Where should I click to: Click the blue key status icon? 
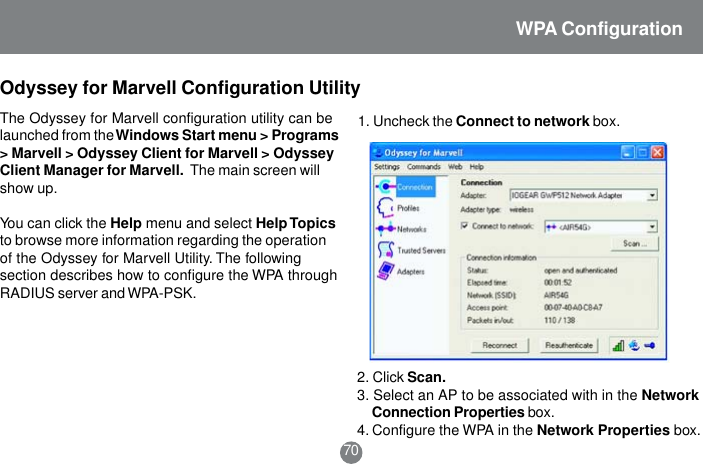650,345
